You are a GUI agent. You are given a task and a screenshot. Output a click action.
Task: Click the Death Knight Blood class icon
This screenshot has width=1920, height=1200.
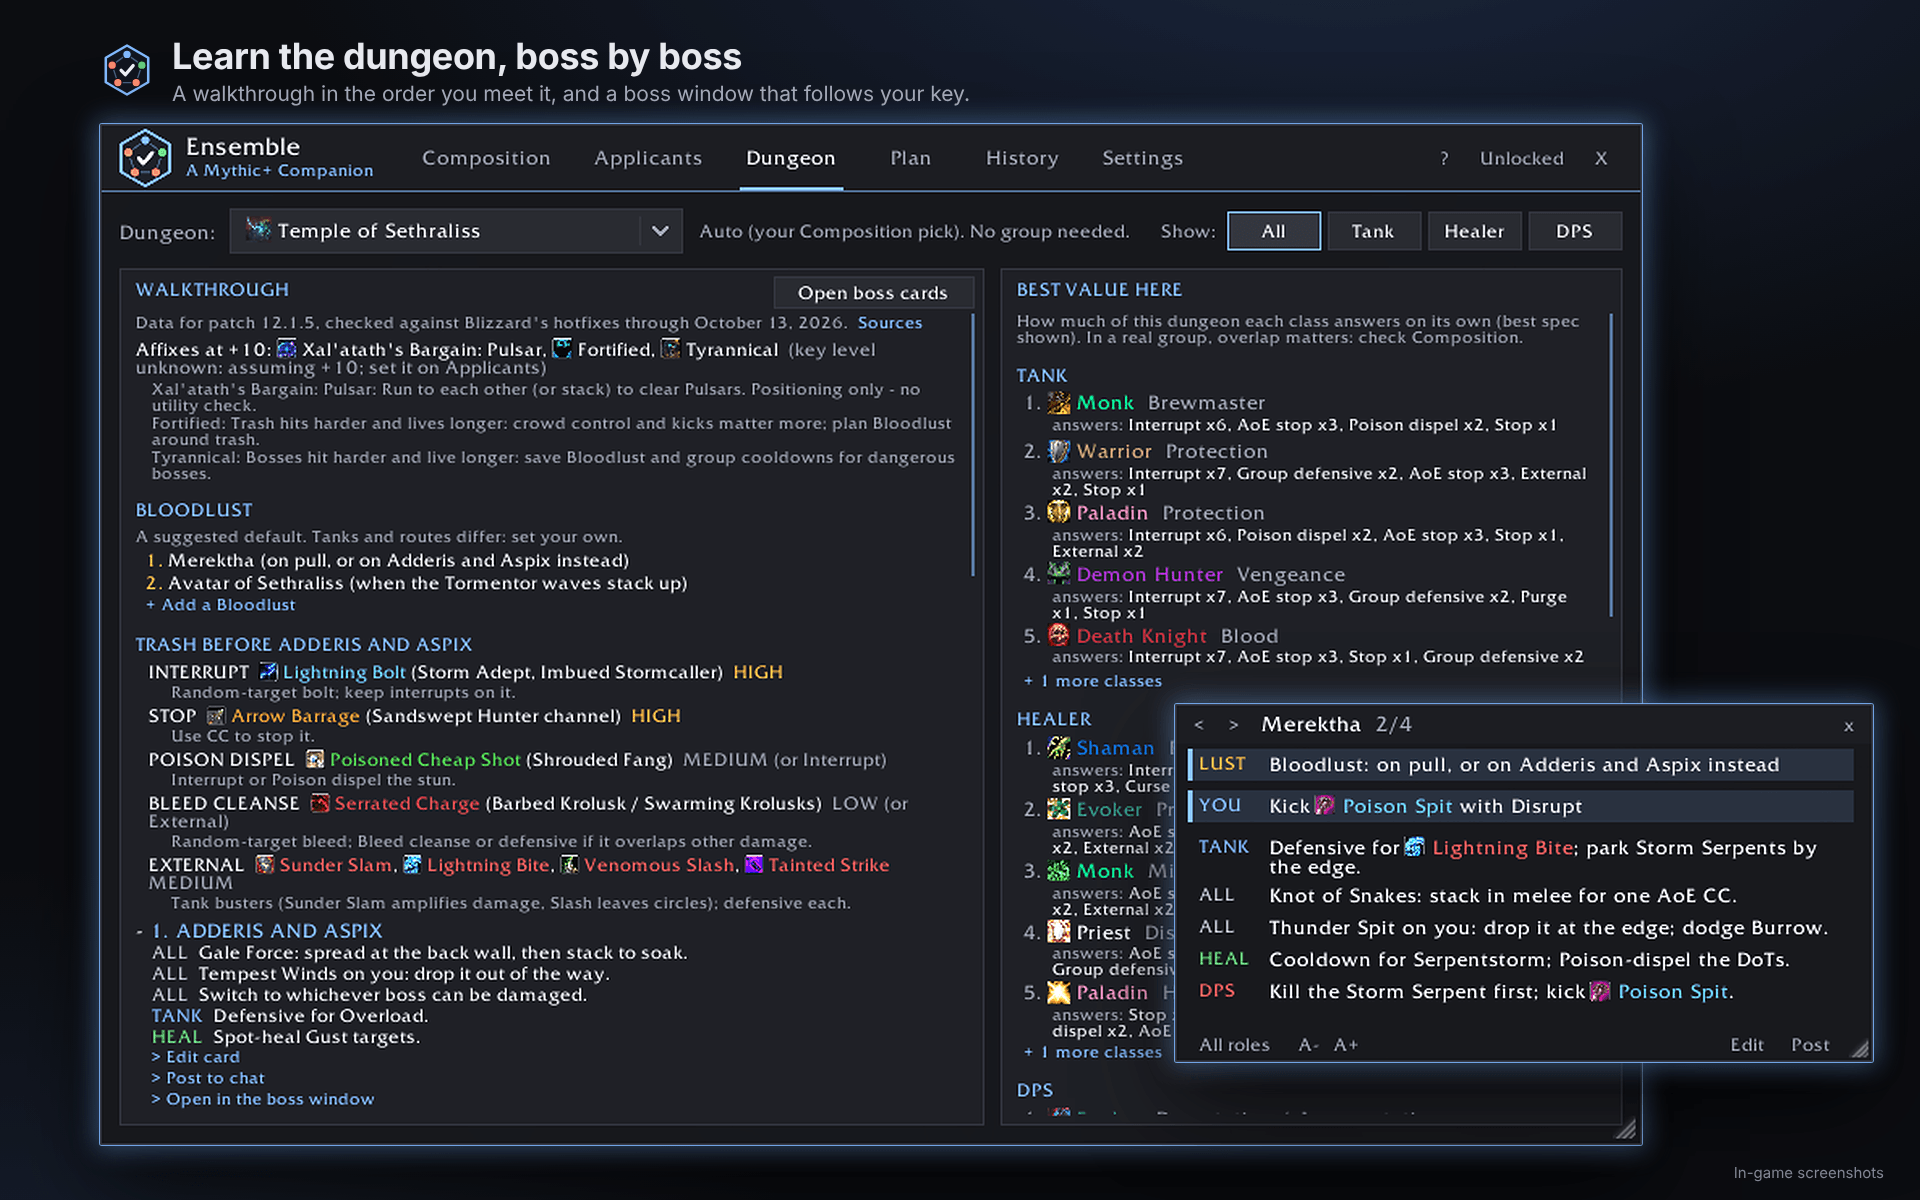coord(1059,635)
